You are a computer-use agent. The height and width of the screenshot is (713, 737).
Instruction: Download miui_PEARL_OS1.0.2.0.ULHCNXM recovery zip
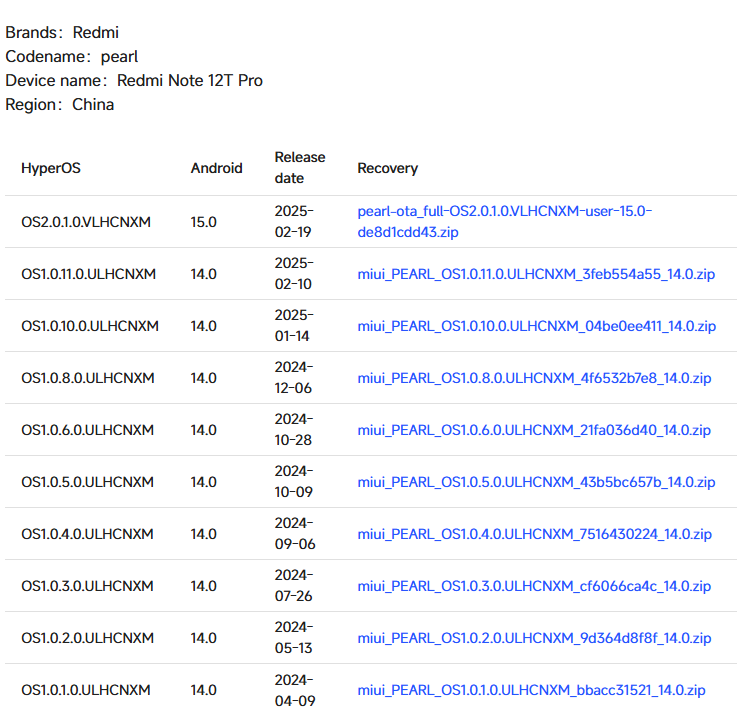pyautogui.click(x=534, y=638)
